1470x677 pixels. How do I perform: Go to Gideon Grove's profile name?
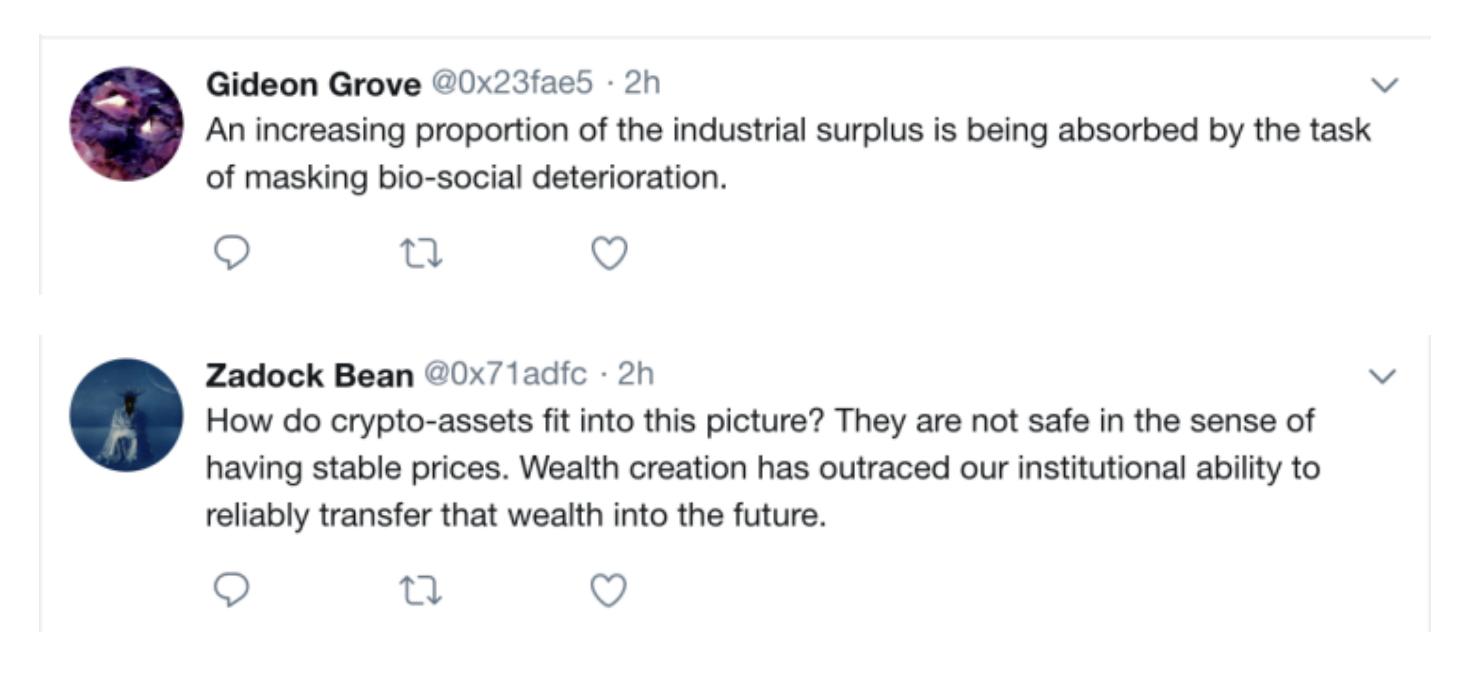[313, 85]
